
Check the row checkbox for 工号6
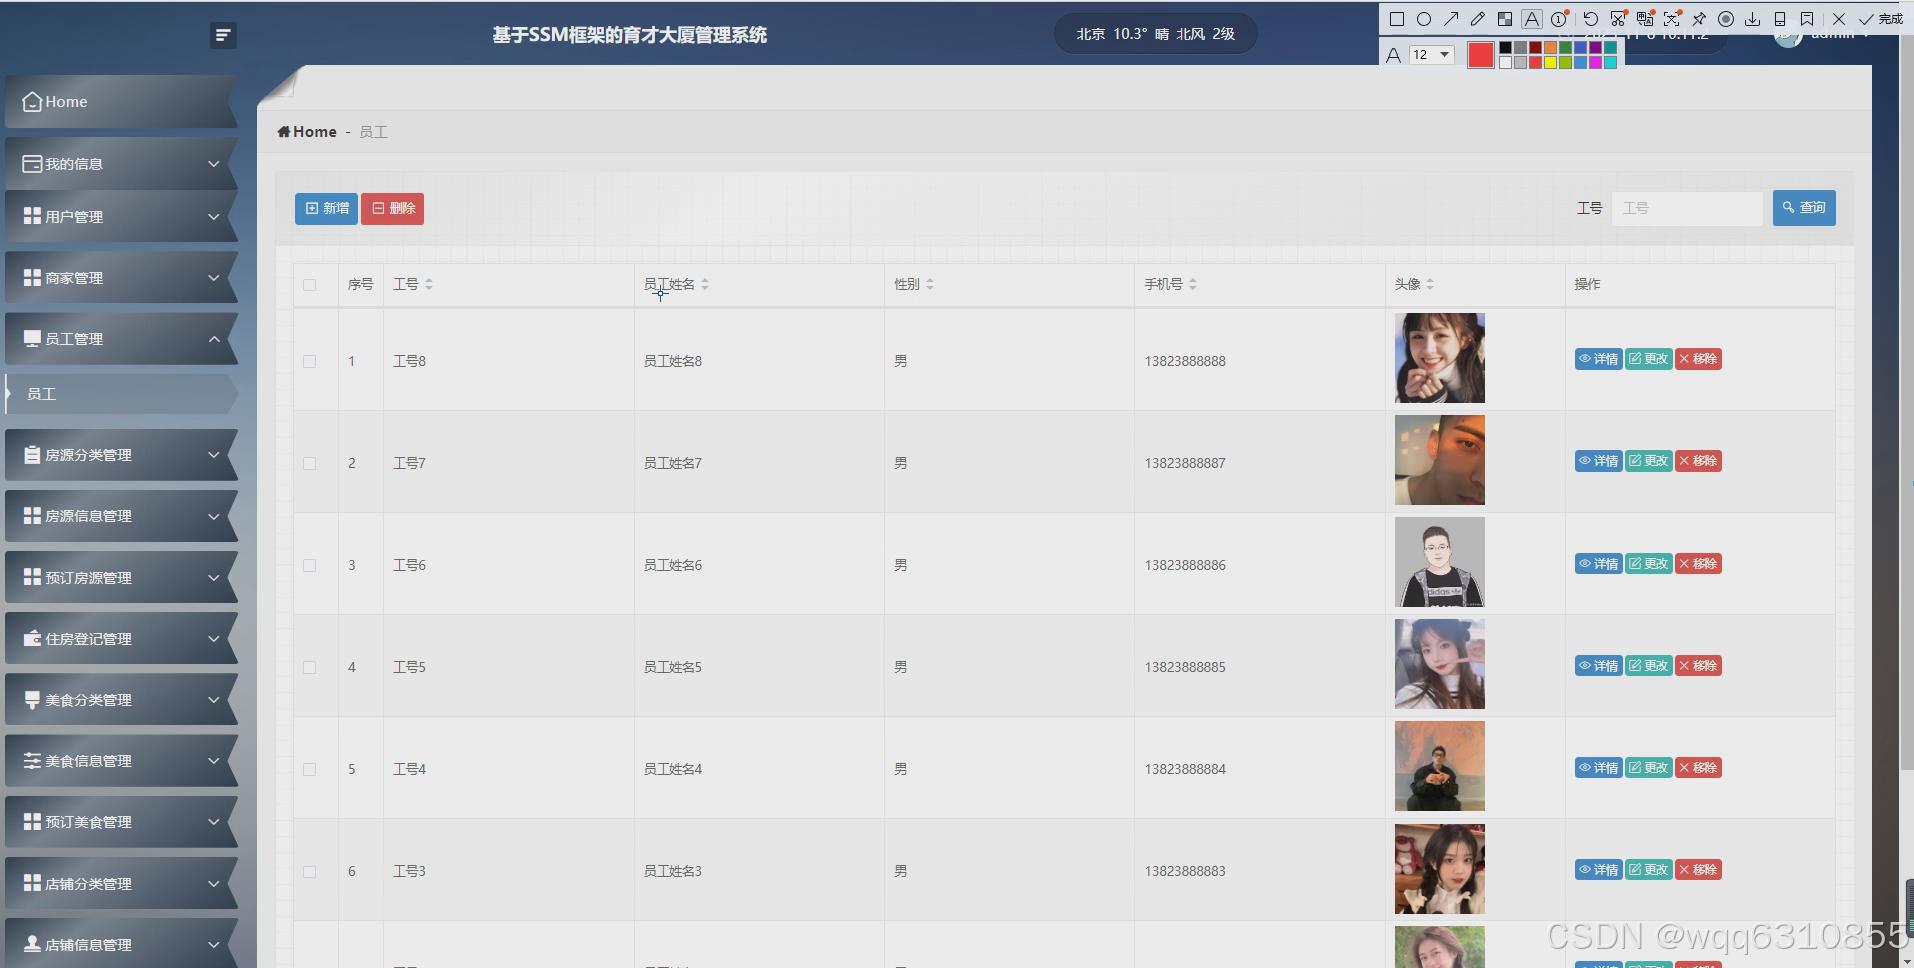[x=309, y=565]
